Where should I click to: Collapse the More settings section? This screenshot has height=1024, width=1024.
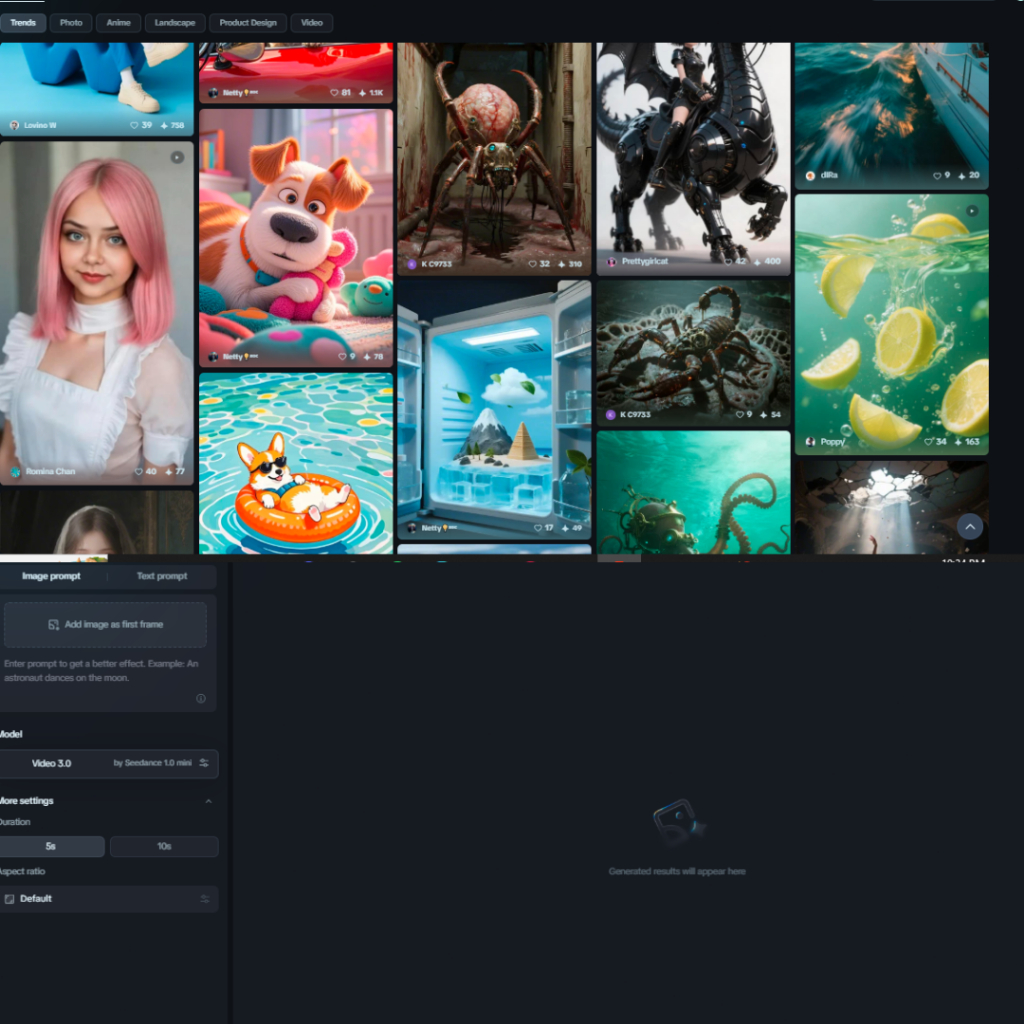(208, 801)
